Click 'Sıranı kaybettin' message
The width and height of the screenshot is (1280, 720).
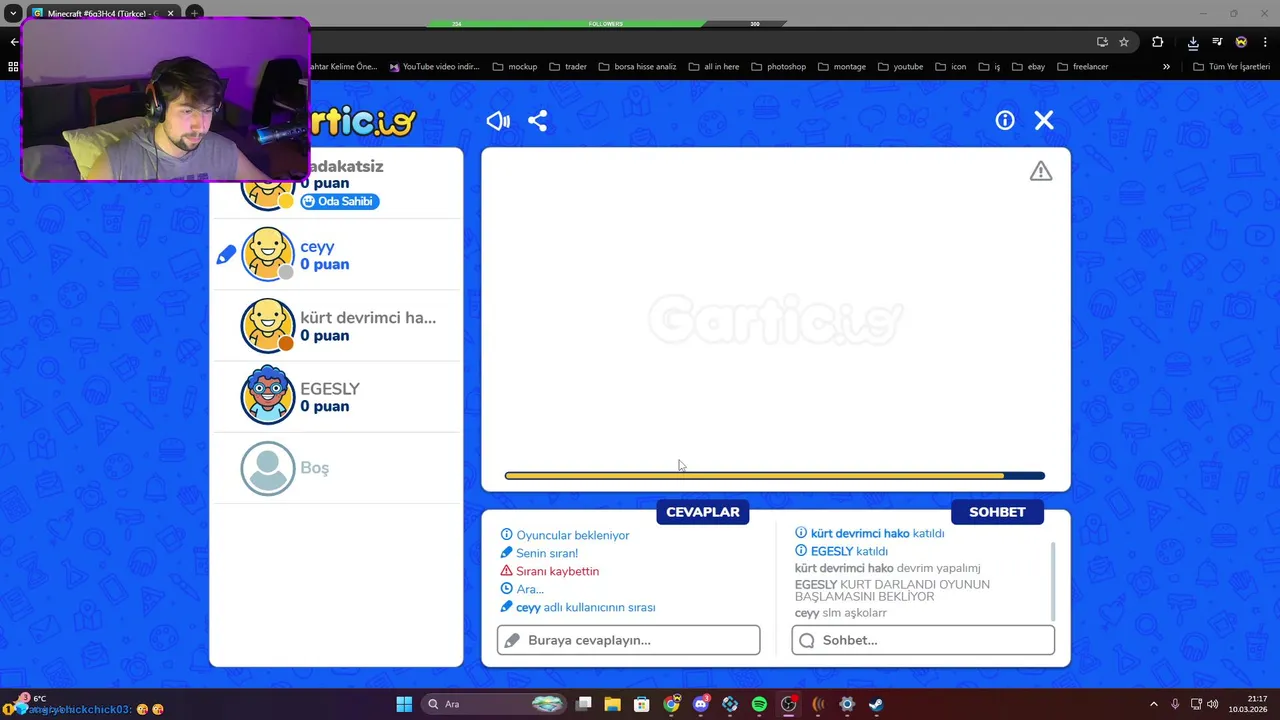557,571
